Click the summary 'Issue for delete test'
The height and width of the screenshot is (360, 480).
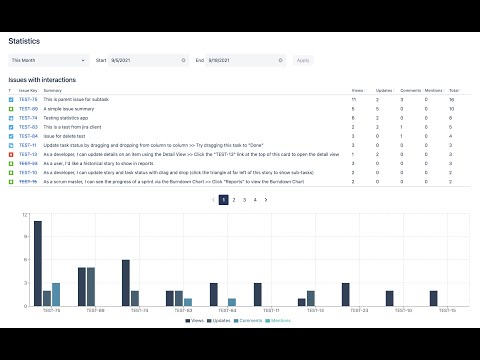(64, 136)
